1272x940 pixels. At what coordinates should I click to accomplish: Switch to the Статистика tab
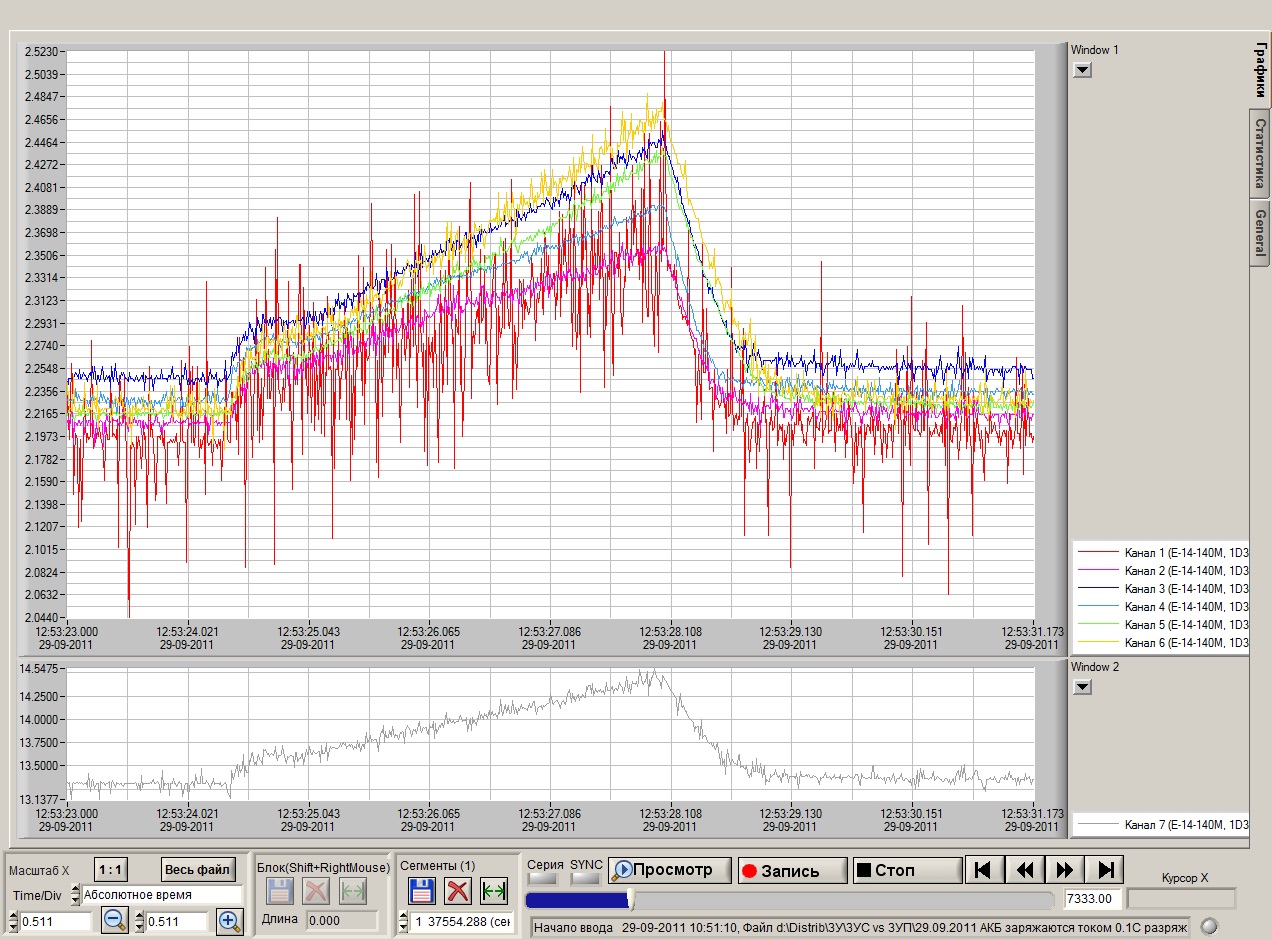pyautogui.click(x=1260, y=154)
